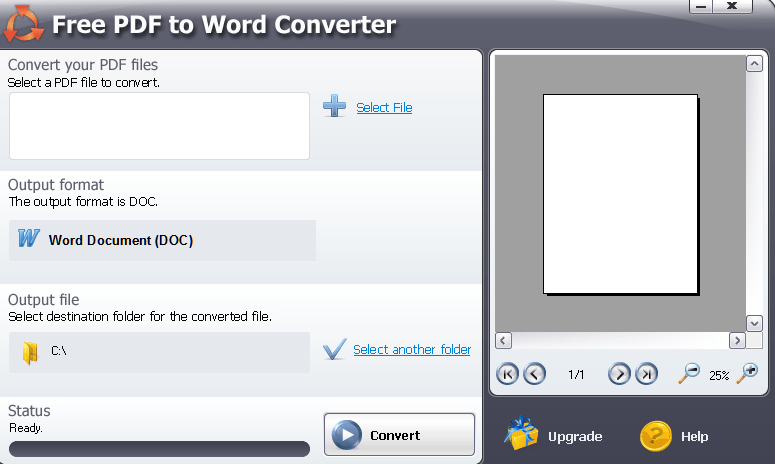Click the yellow question mark Help icon
This screenshot has width=775, height=464.
pyautogui.click(x=655, y=436)
